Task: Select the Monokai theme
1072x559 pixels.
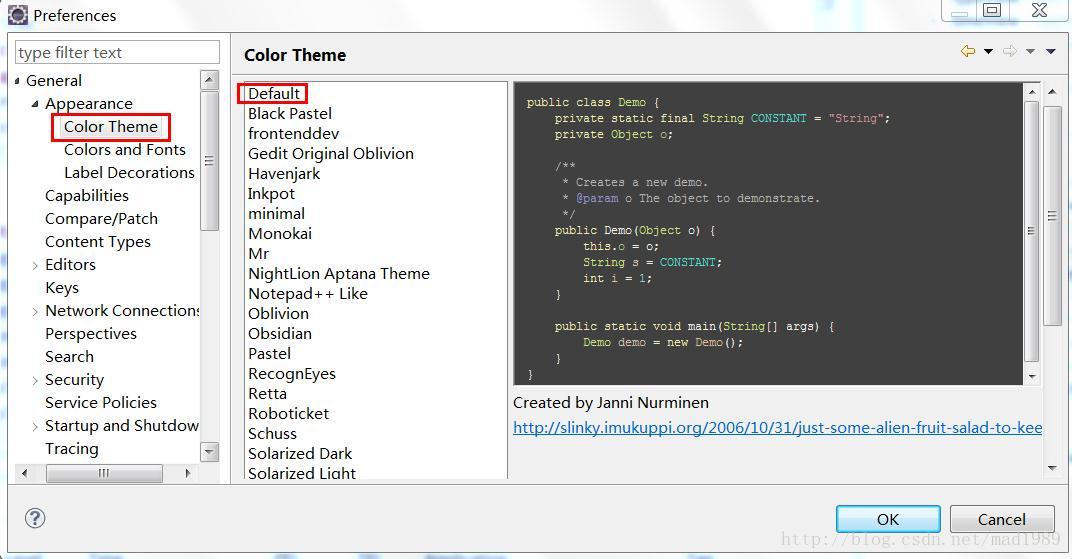Action: click(280, 234)
